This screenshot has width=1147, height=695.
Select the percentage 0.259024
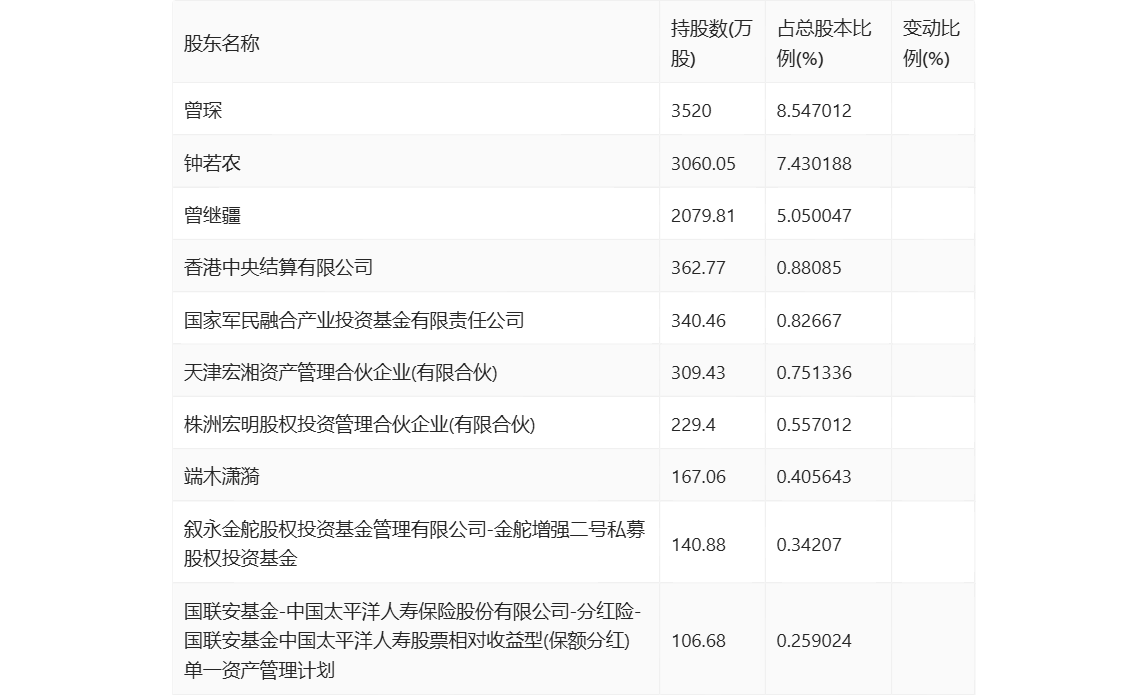coord(813,641)
